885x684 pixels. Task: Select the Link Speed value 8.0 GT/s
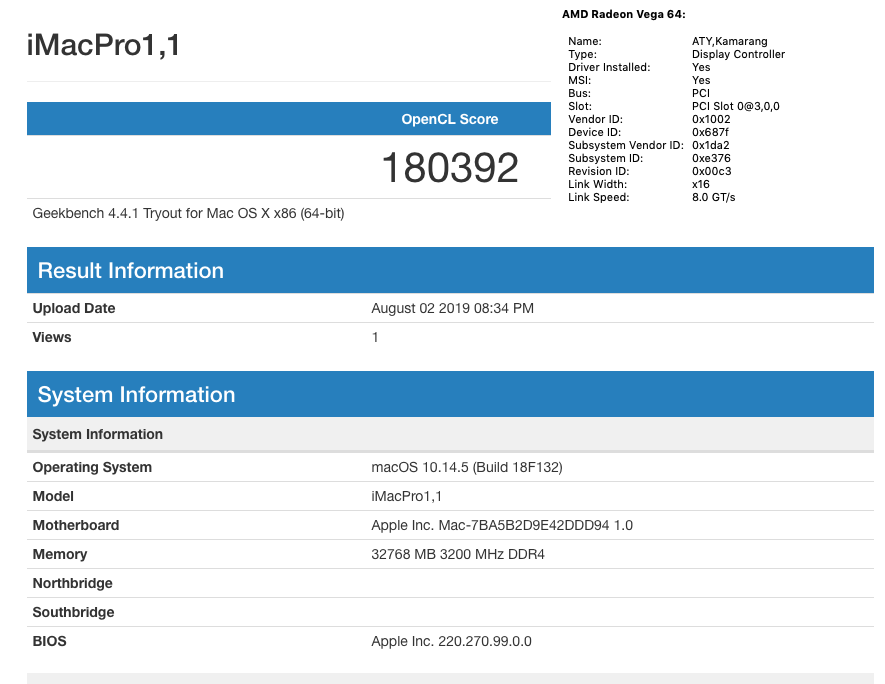713,197
